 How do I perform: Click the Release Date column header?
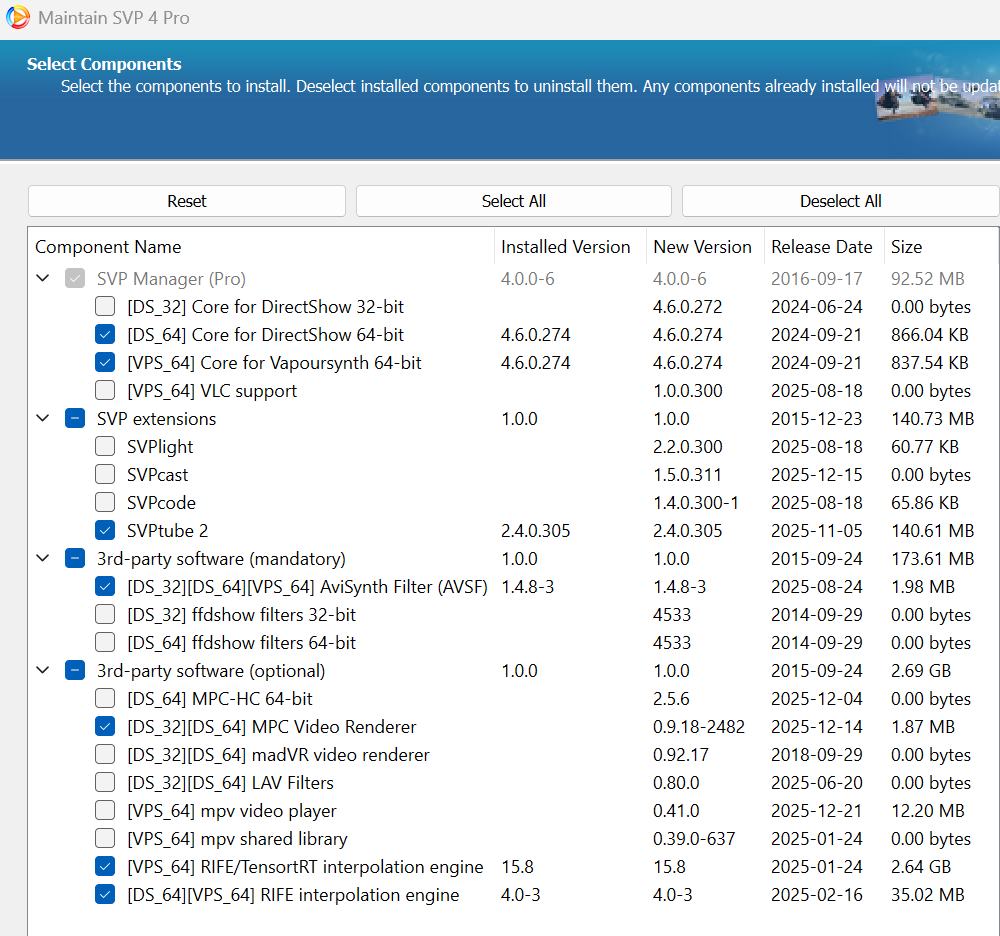point(821,247)
